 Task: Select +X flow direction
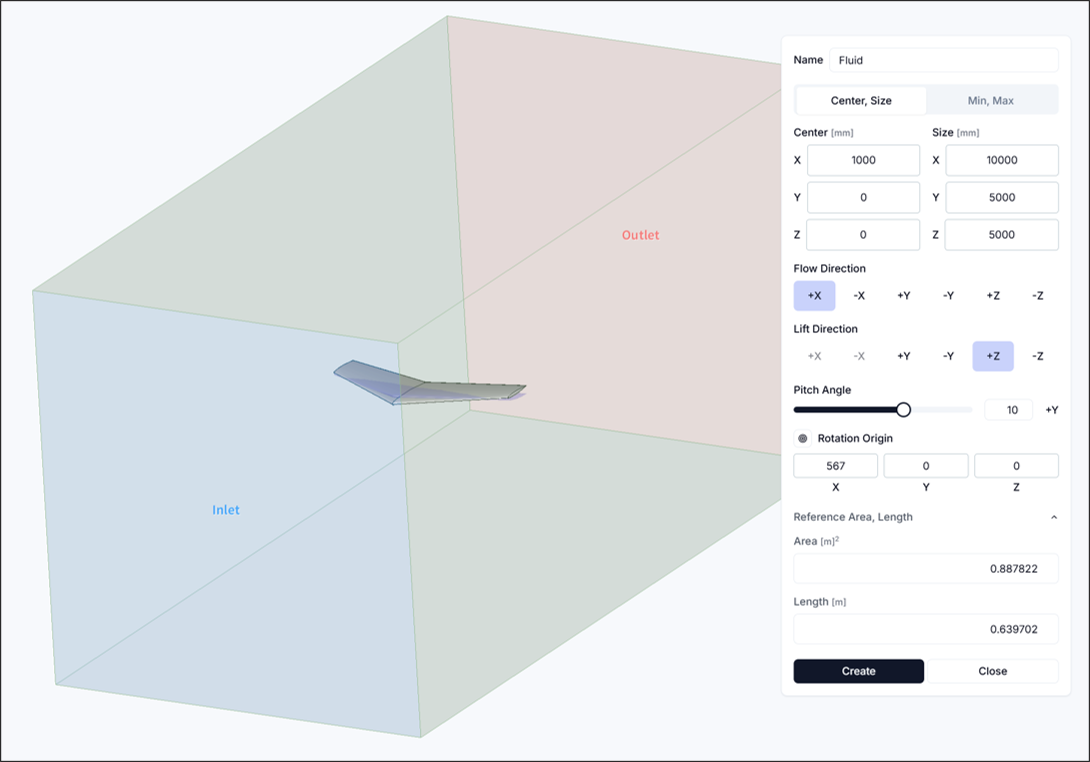(814, 296)
